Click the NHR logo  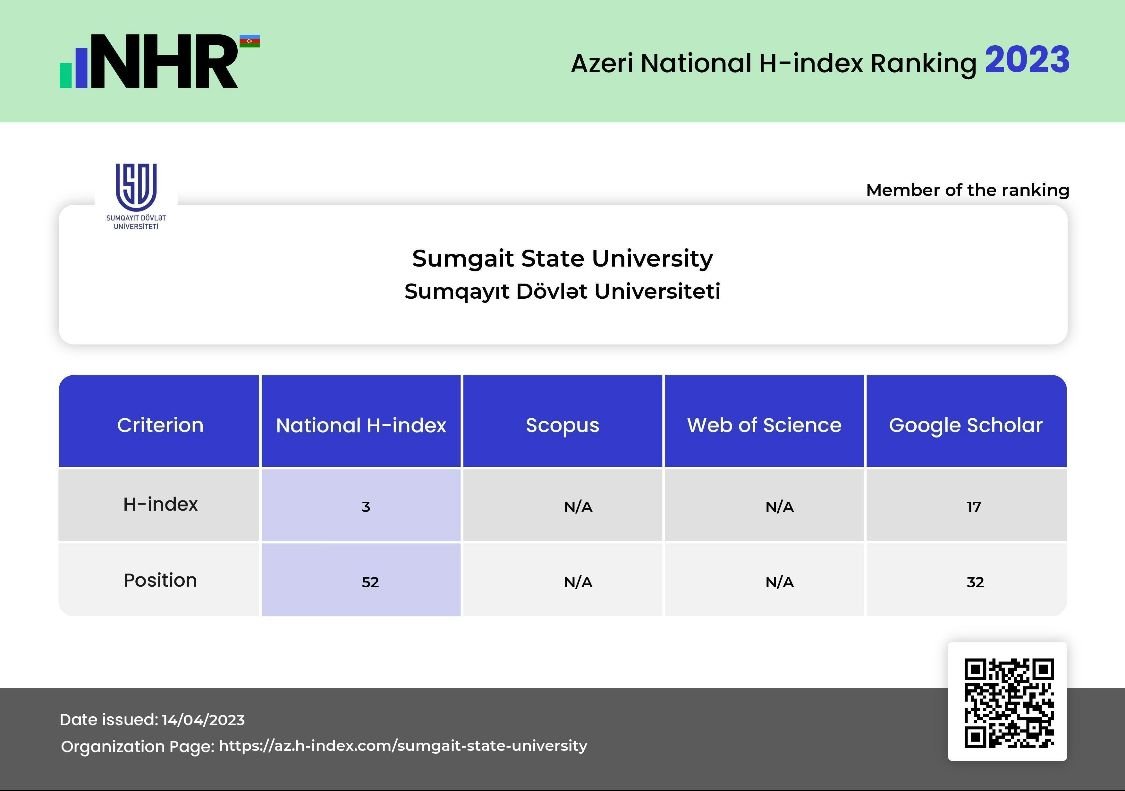point(150,62)
